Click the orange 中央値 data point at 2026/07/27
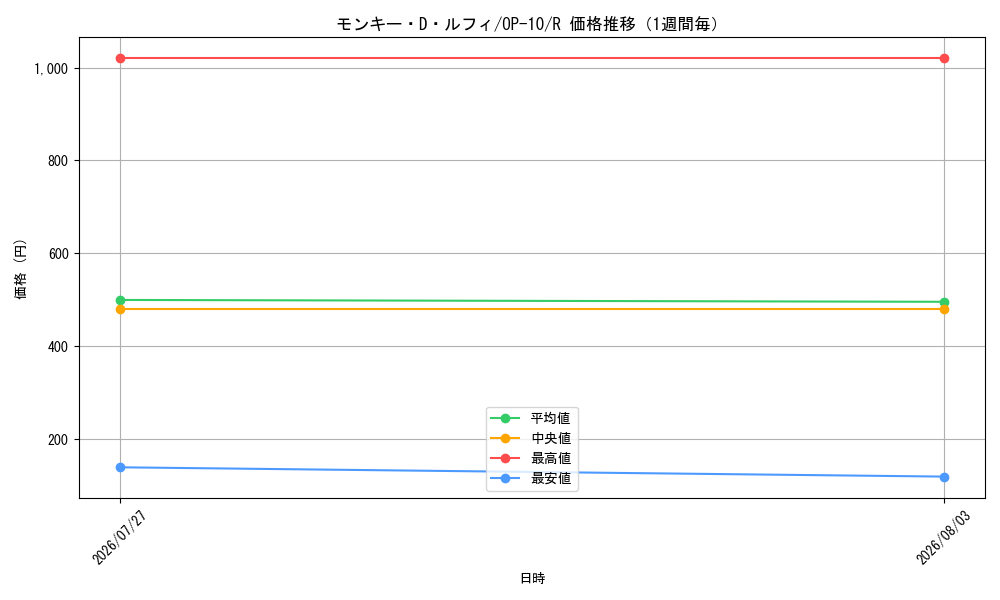The height and width of the screenshot is (600, 1000). pyautogui.click(x=121, y=309)
